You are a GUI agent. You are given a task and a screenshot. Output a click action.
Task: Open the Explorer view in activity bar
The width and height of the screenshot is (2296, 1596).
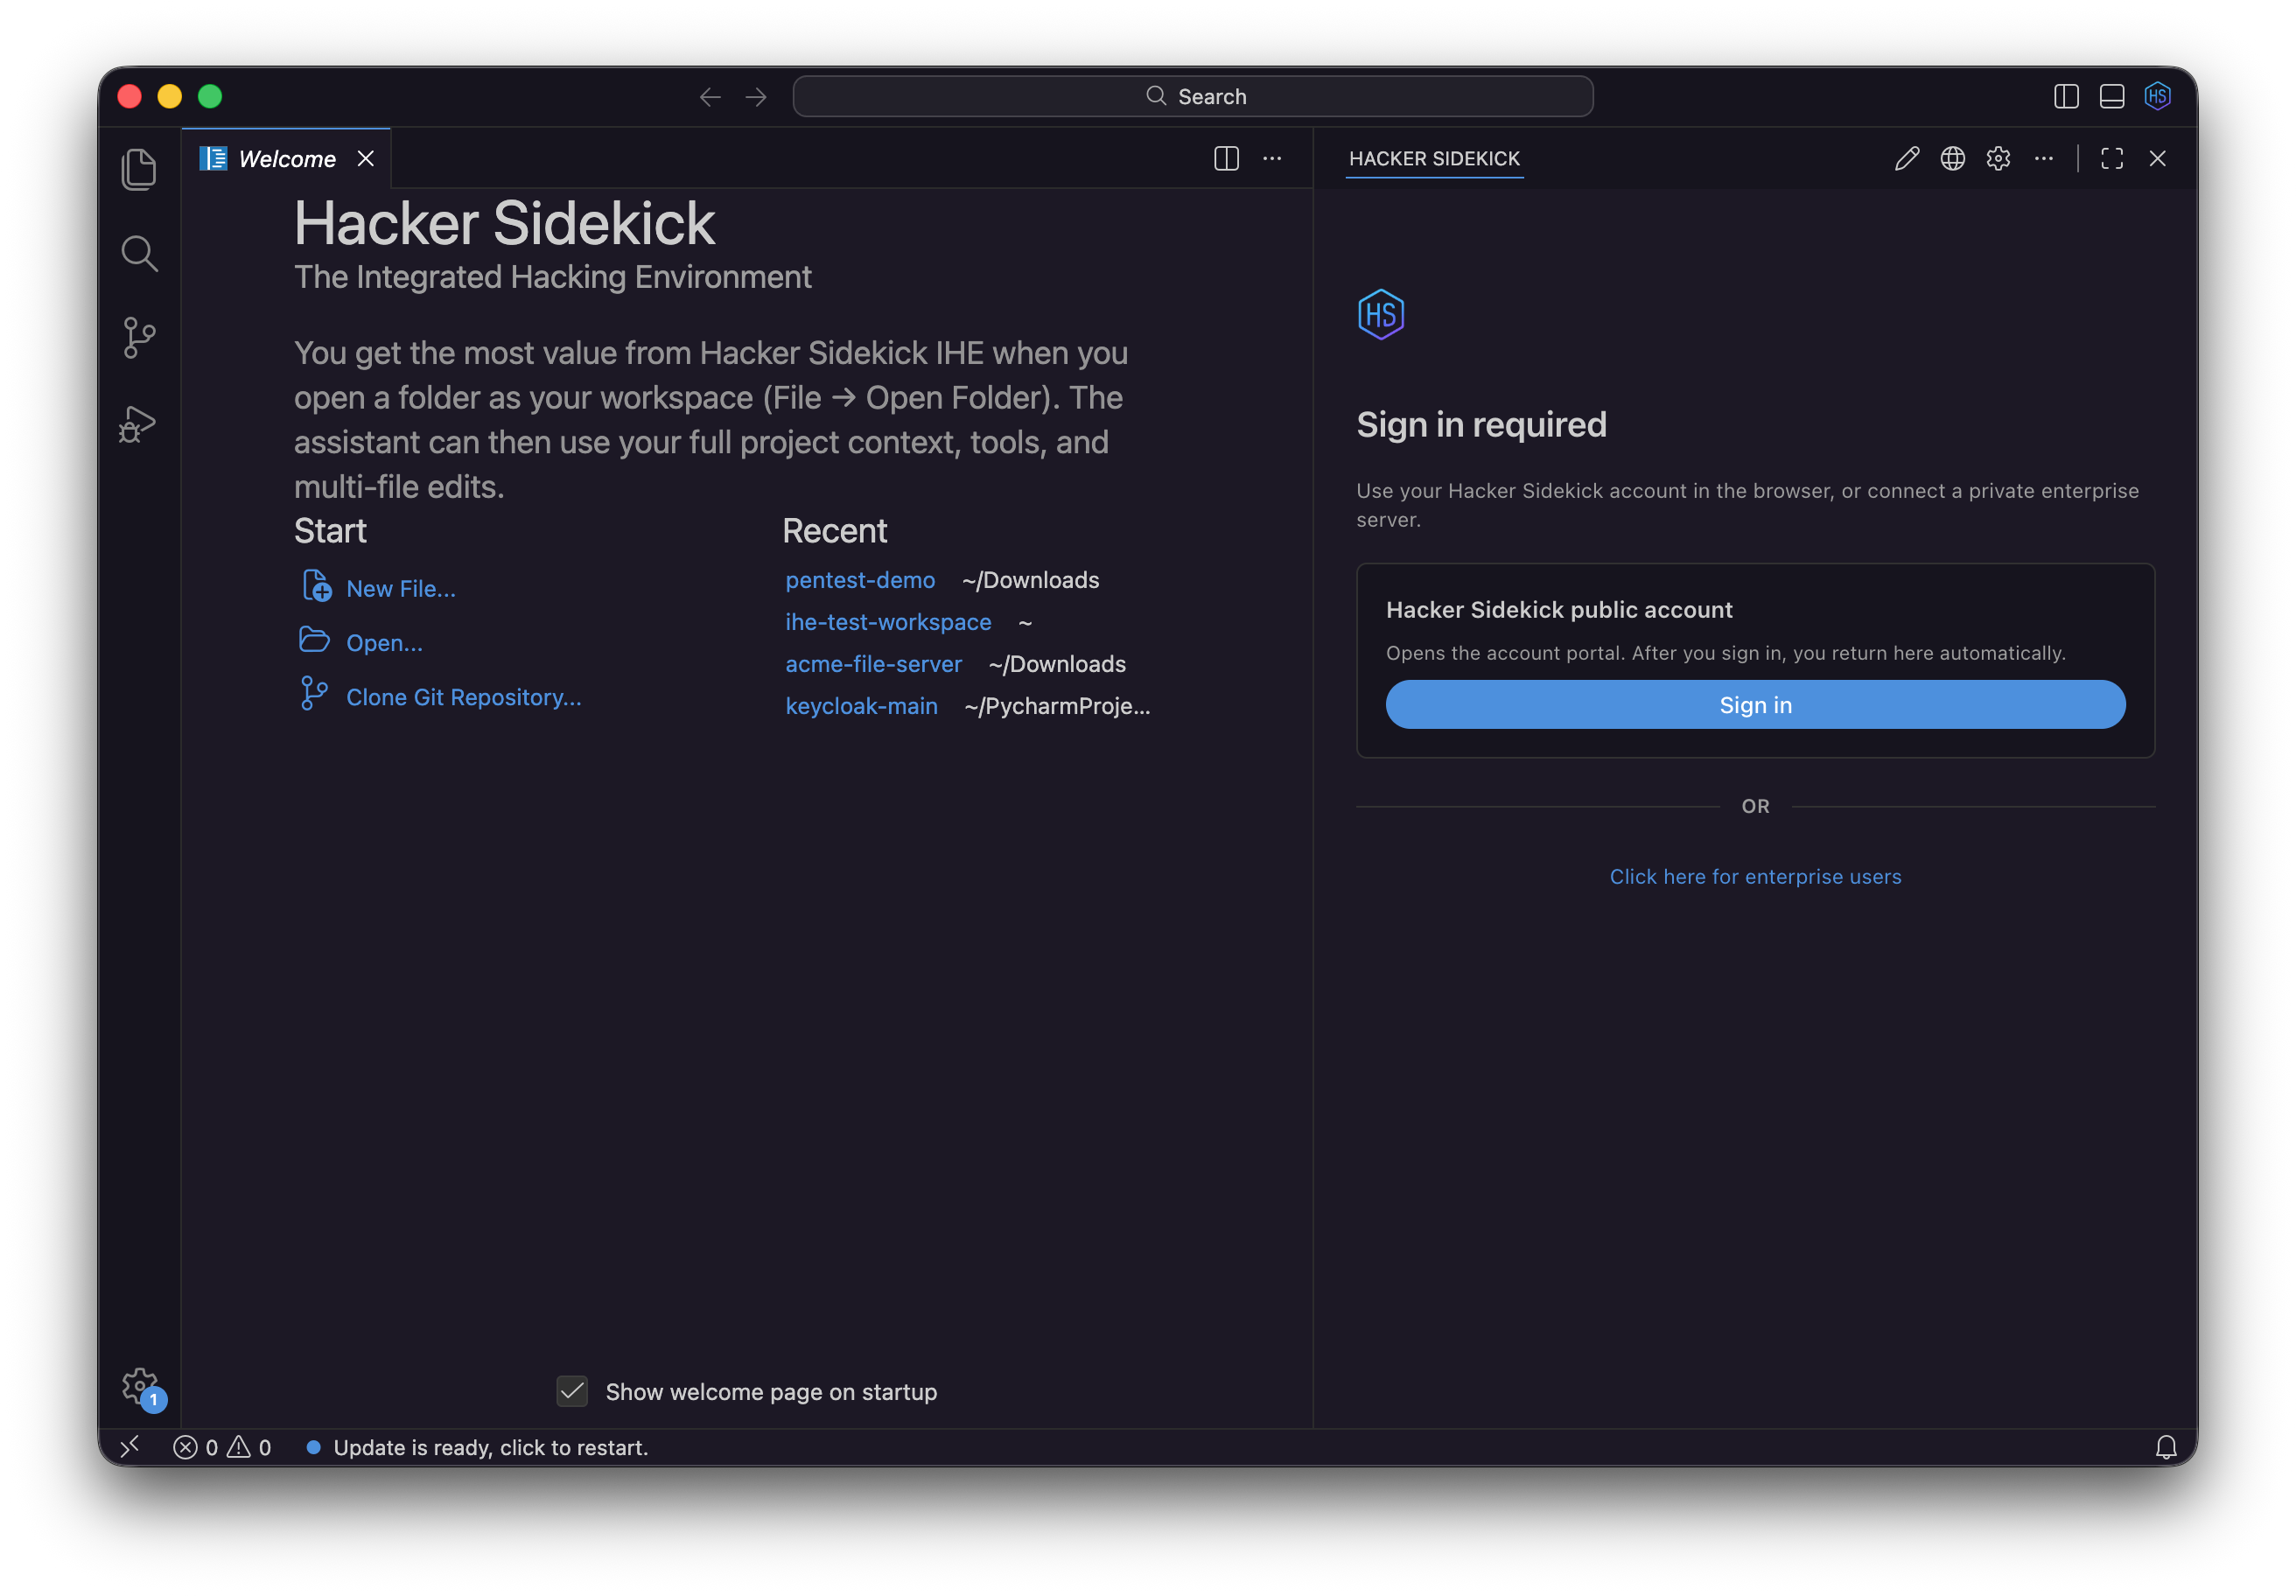pos(139,168)
